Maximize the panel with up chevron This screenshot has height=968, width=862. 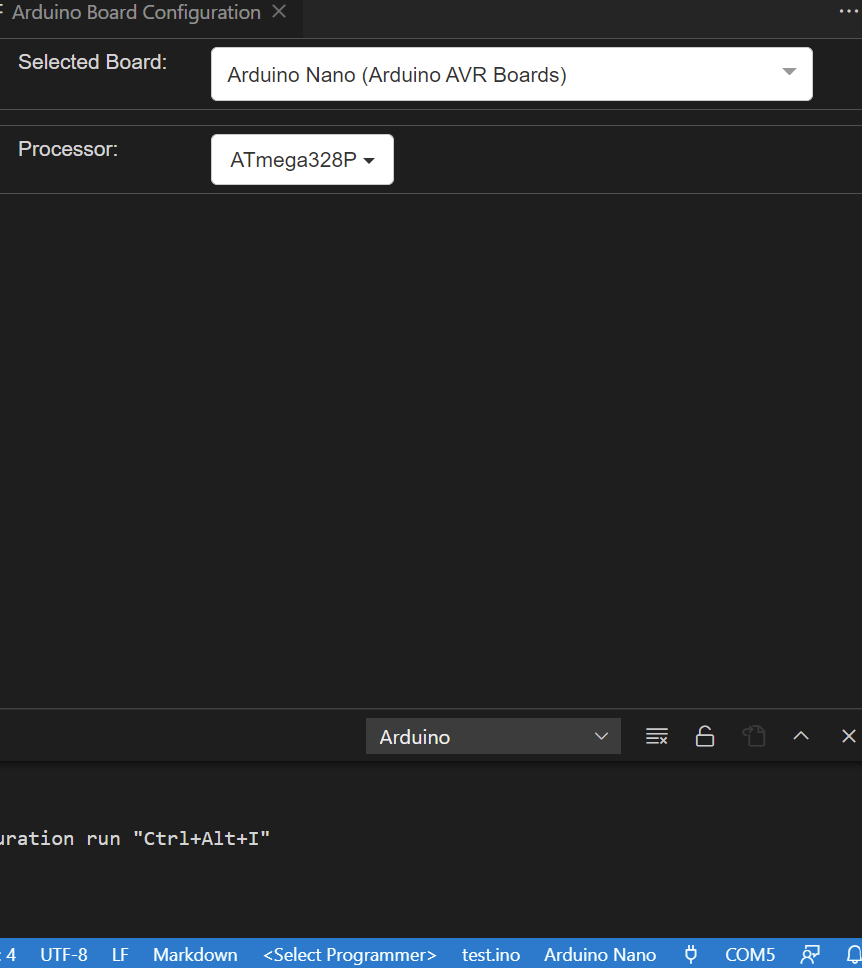coord(801,736)
